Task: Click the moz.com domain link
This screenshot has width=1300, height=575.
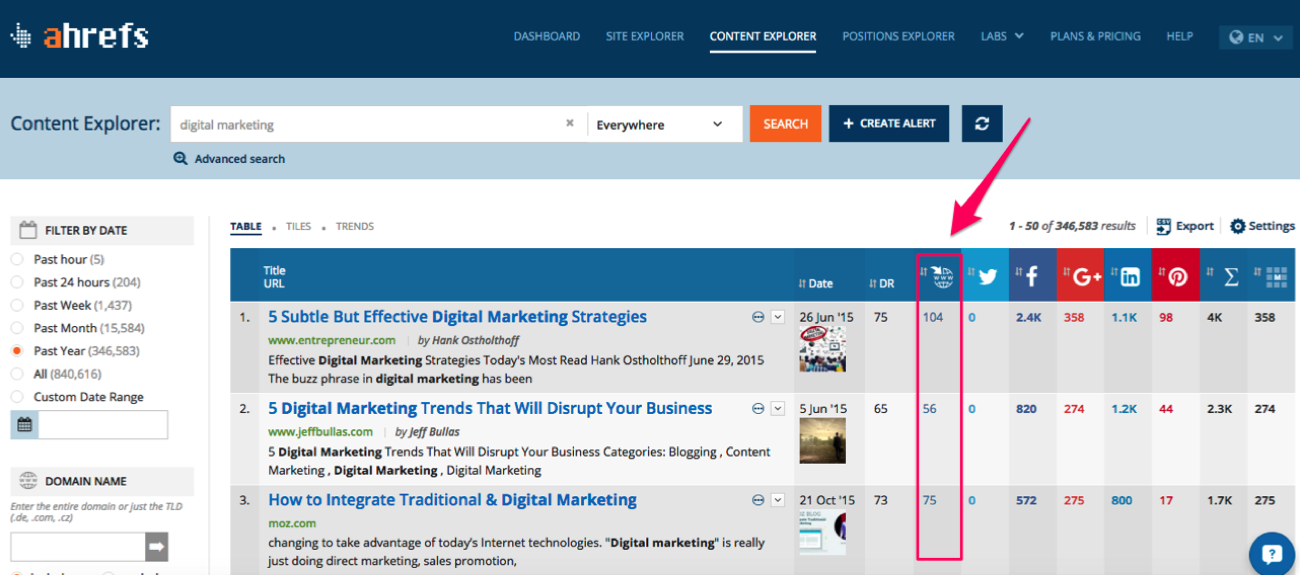Action: 291,523
